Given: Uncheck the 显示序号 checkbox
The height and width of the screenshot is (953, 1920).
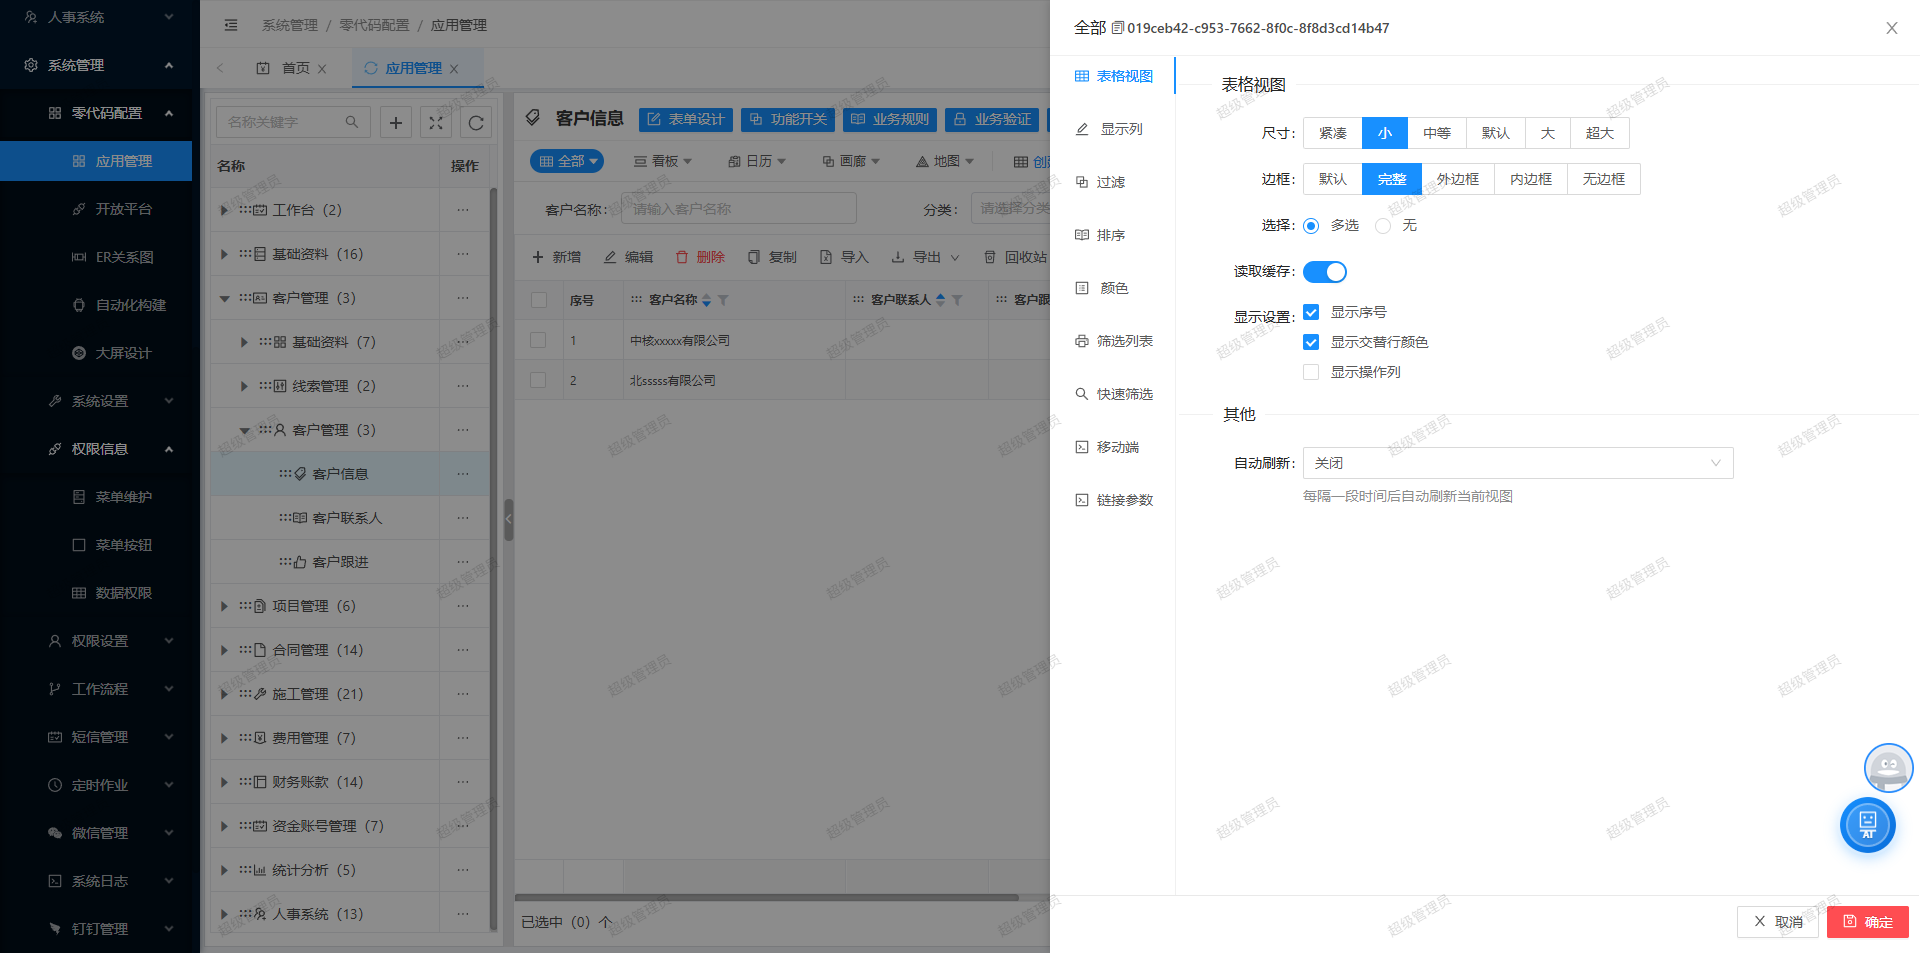Looking at the screenshot, I should 1311,312.
